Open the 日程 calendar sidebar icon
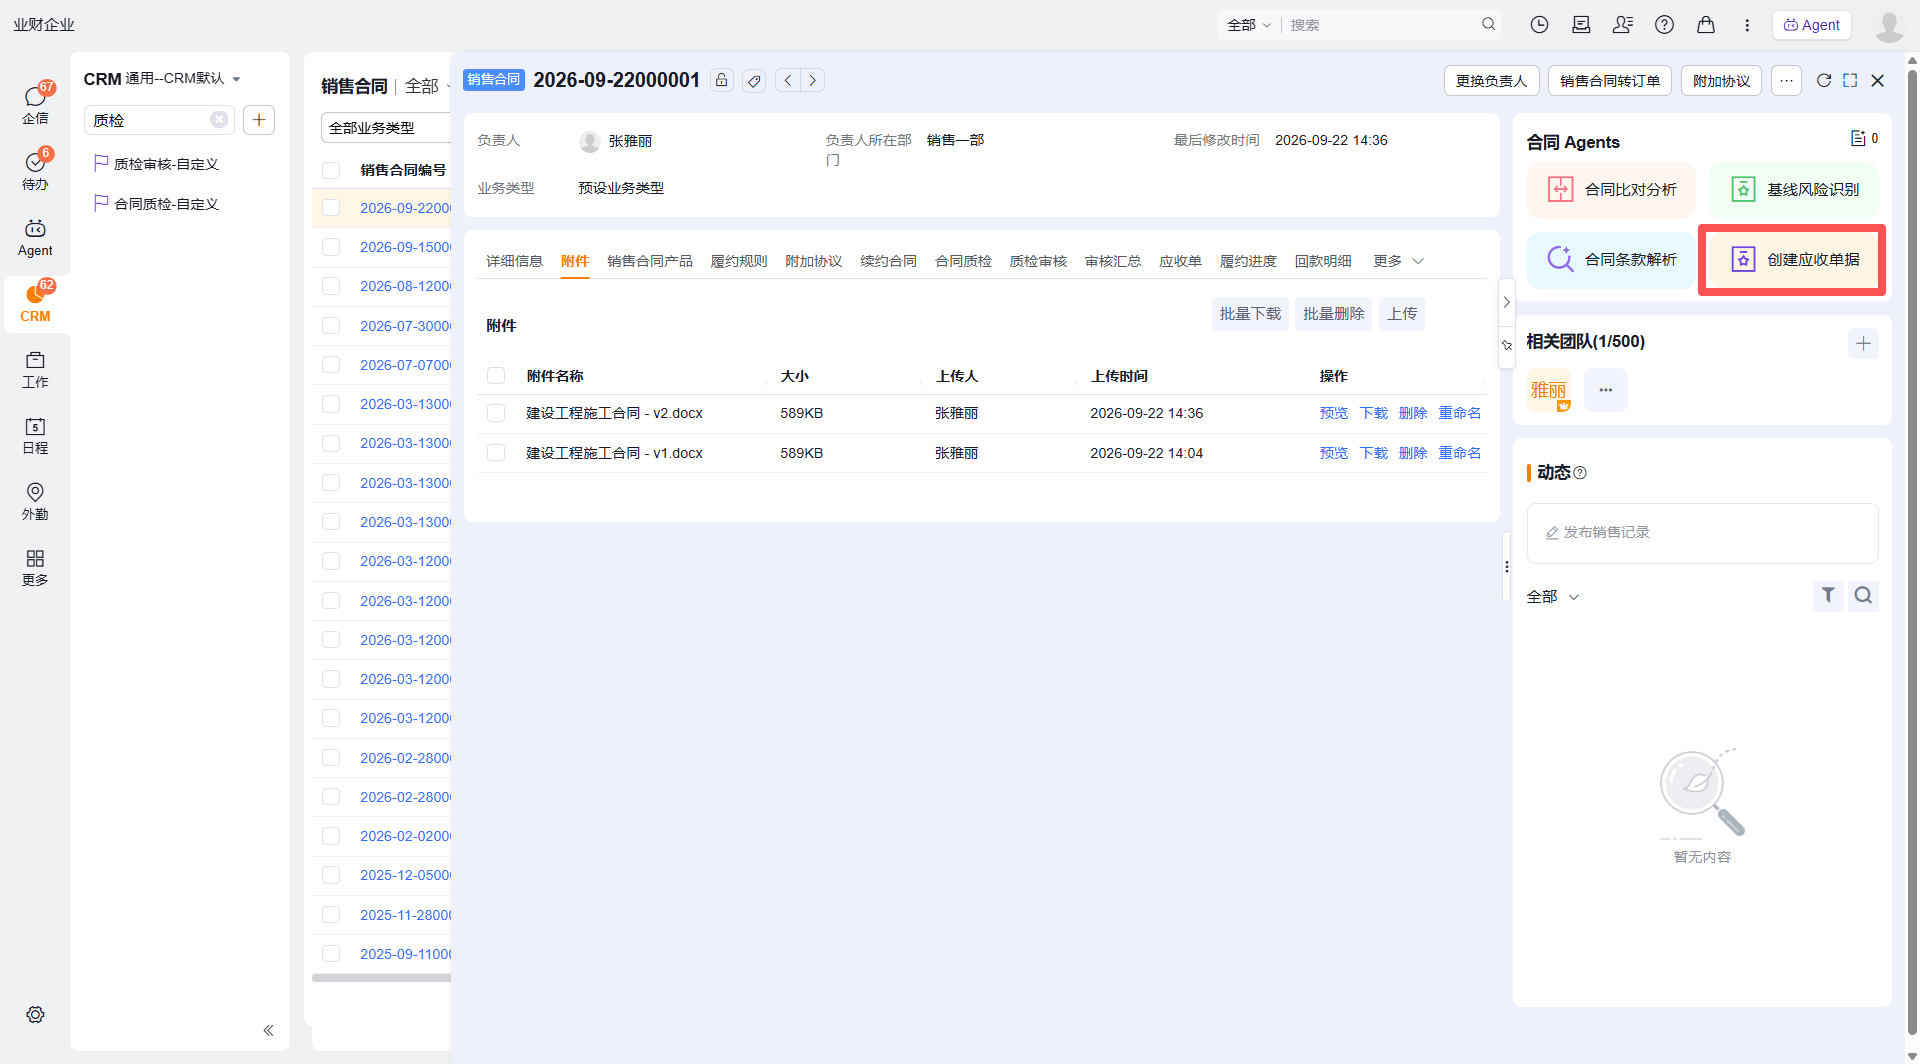The height and width of the screenshot is (1064, 1920). tap(35, 436)
